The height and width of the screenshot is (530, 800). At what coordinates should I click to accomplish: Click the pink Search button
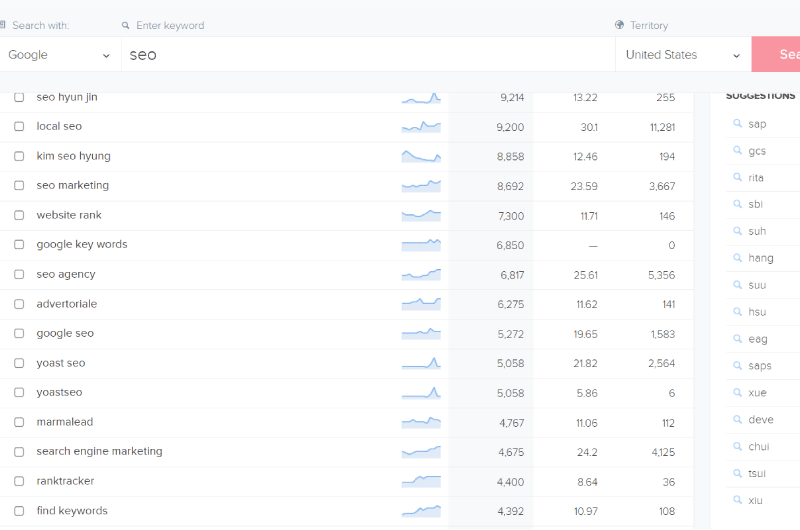pyautogui.click(x=776, y=54)
